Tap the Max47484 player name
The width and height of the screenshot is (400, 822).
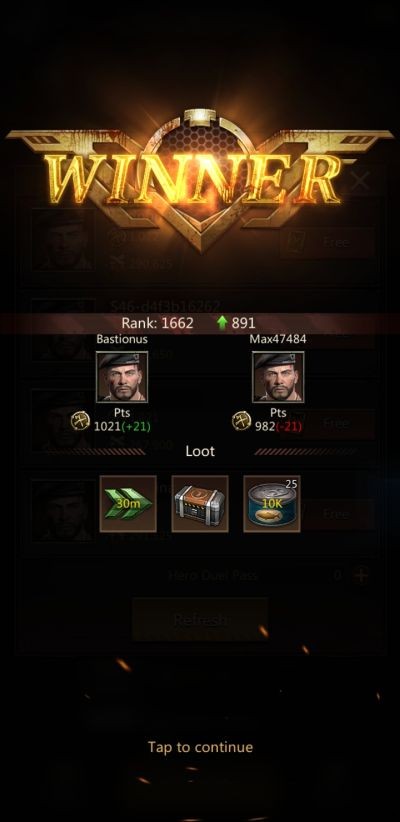[x=278, y=339]
